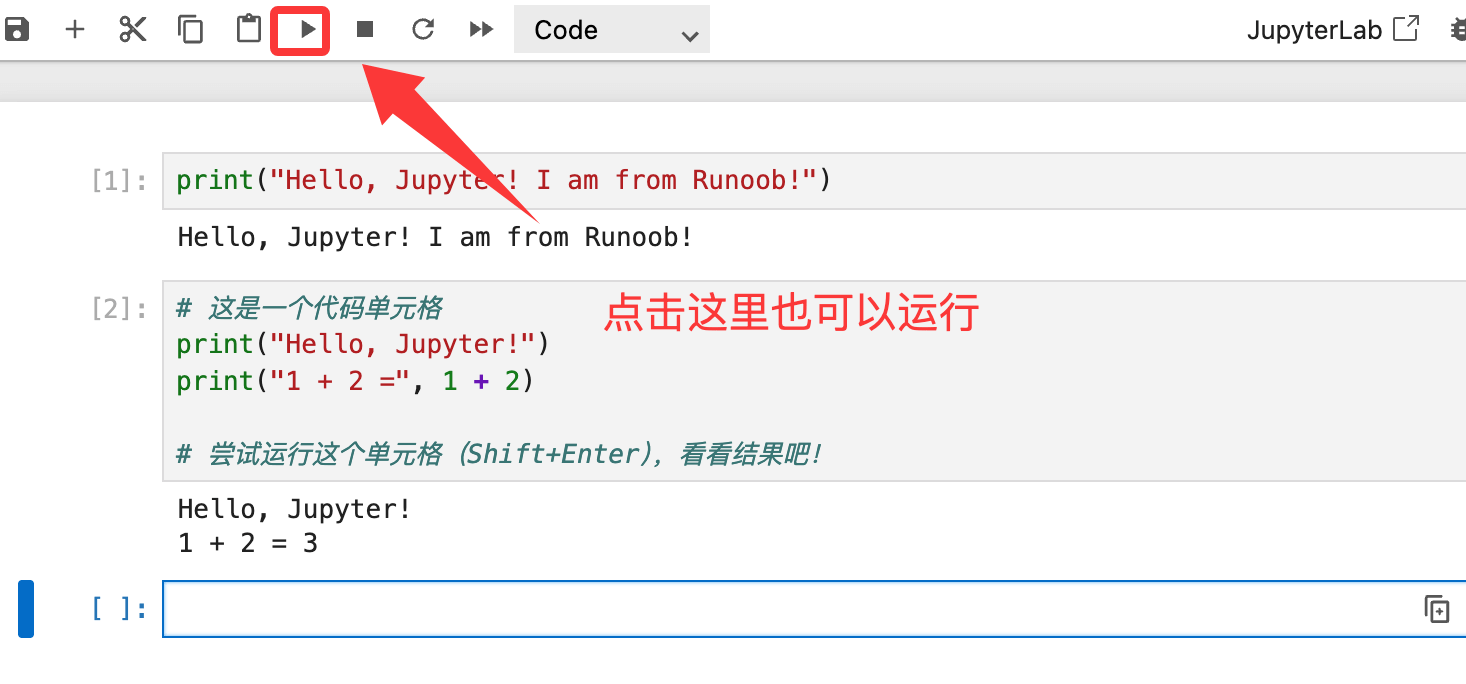Open the Code cell type dropdown
1466x684 pixels.
(x=611, y=30)
